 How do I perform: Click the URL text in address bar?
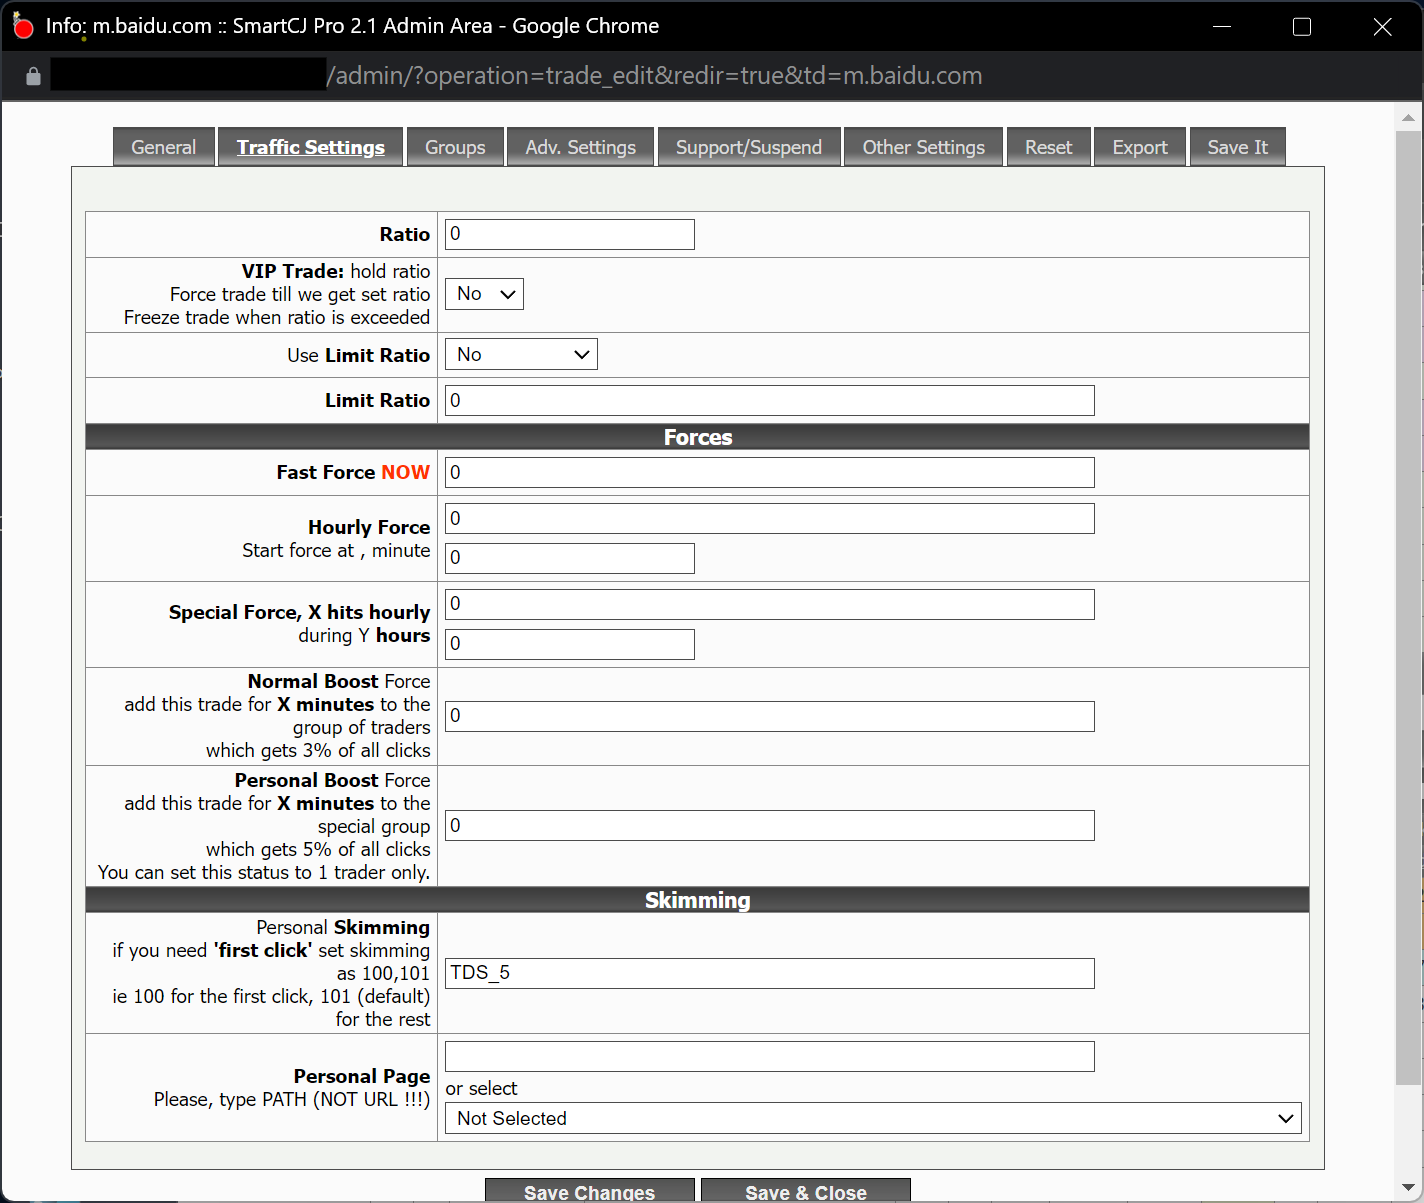click(x=654, y=76)
